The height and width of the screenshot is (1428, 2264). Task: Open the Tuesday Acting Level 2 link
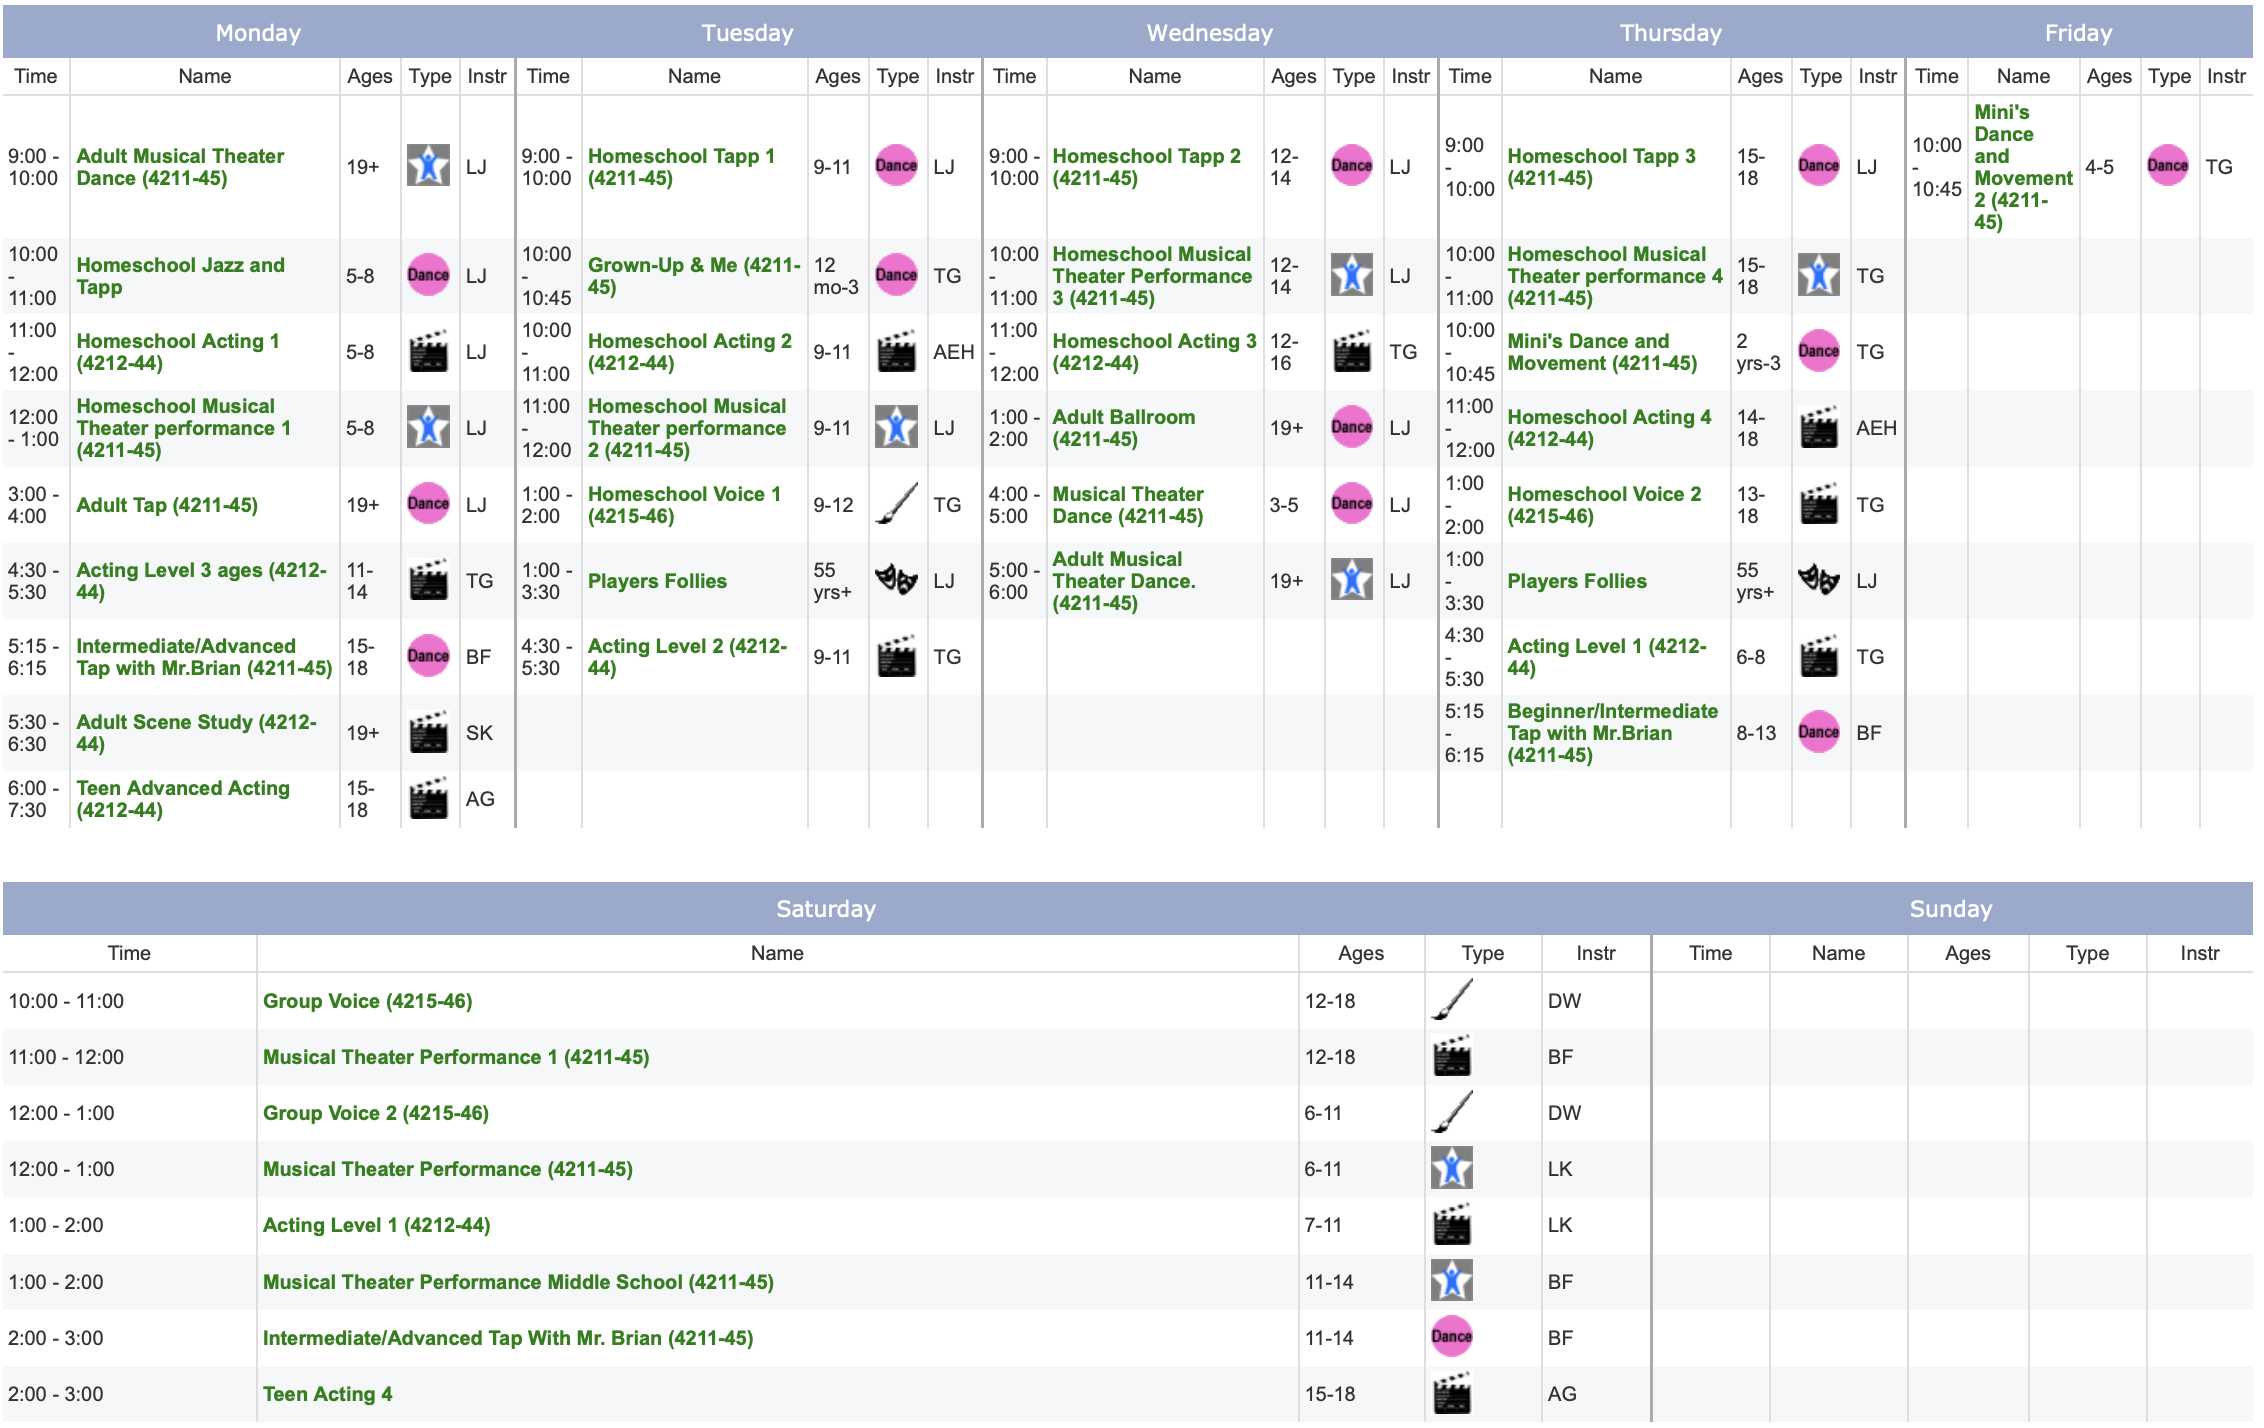tap(687, 657)
